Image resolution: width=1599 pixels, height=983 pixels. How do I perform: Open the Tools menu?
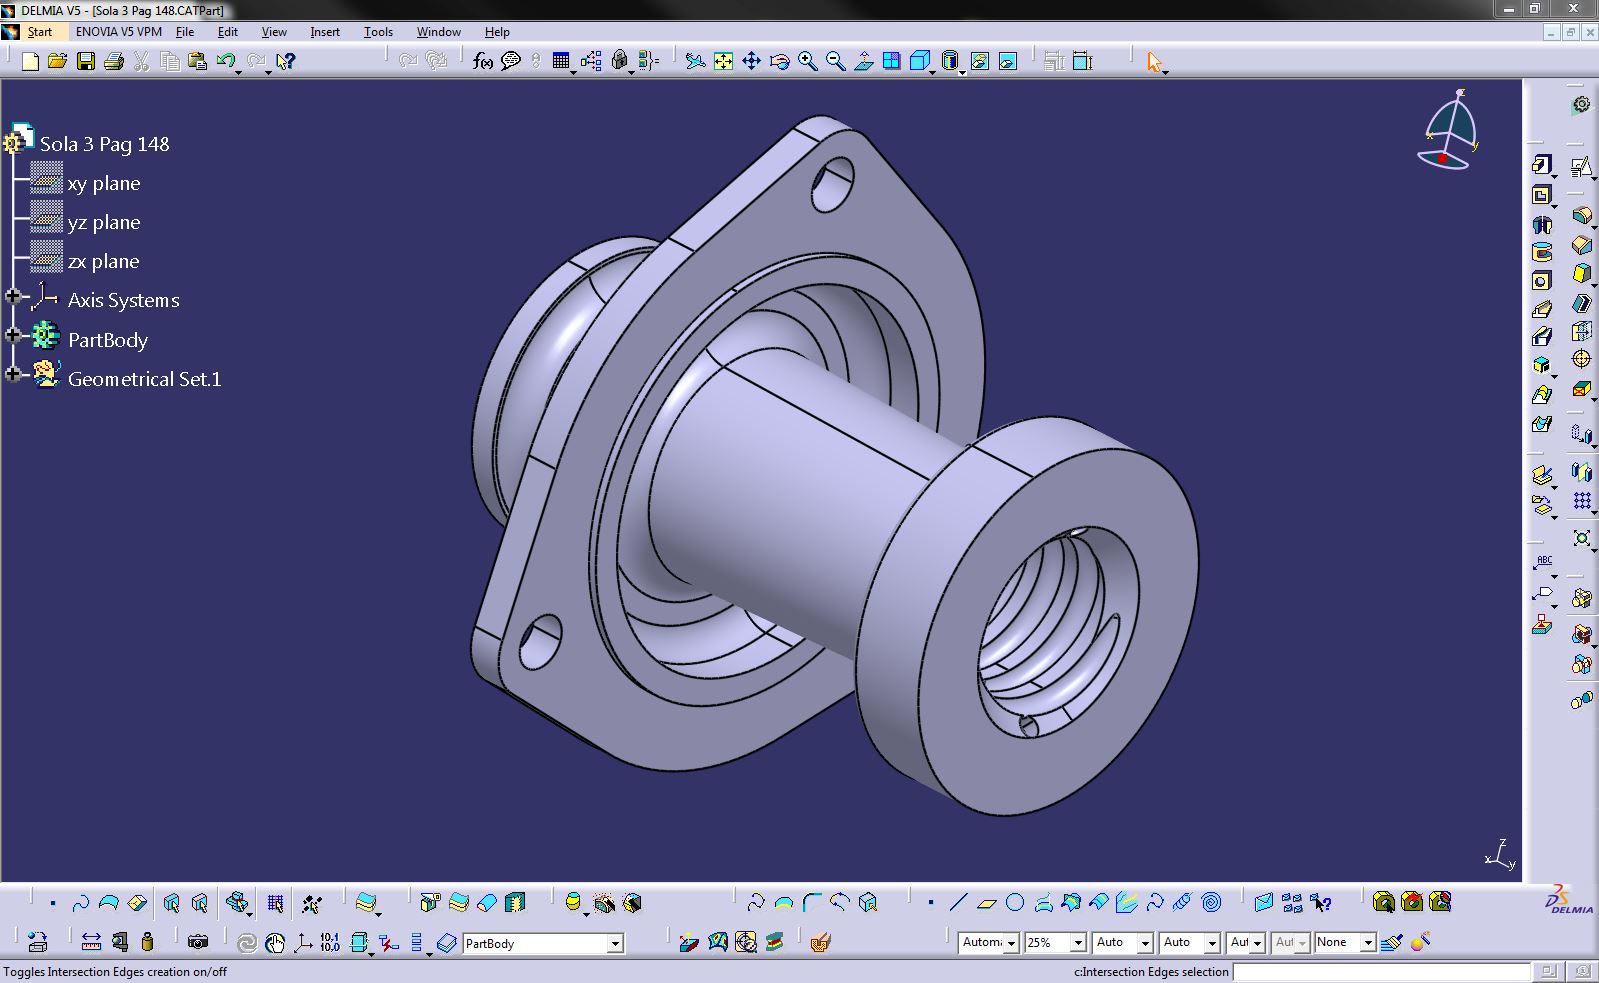click(x=378, y=32)
